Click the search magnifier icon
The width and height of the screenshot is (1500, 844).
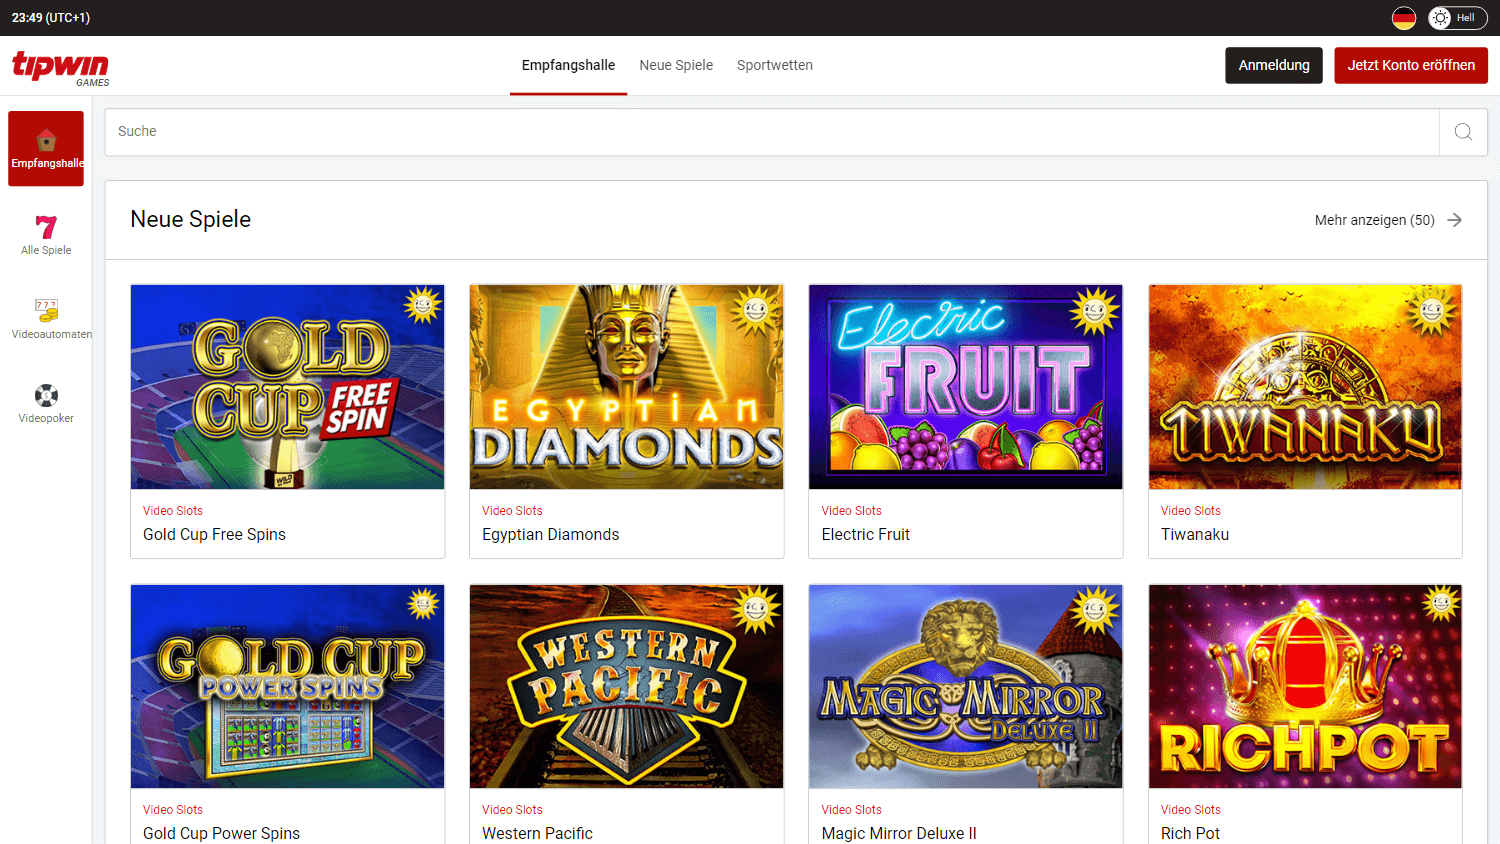click(x=1463, y=132)
